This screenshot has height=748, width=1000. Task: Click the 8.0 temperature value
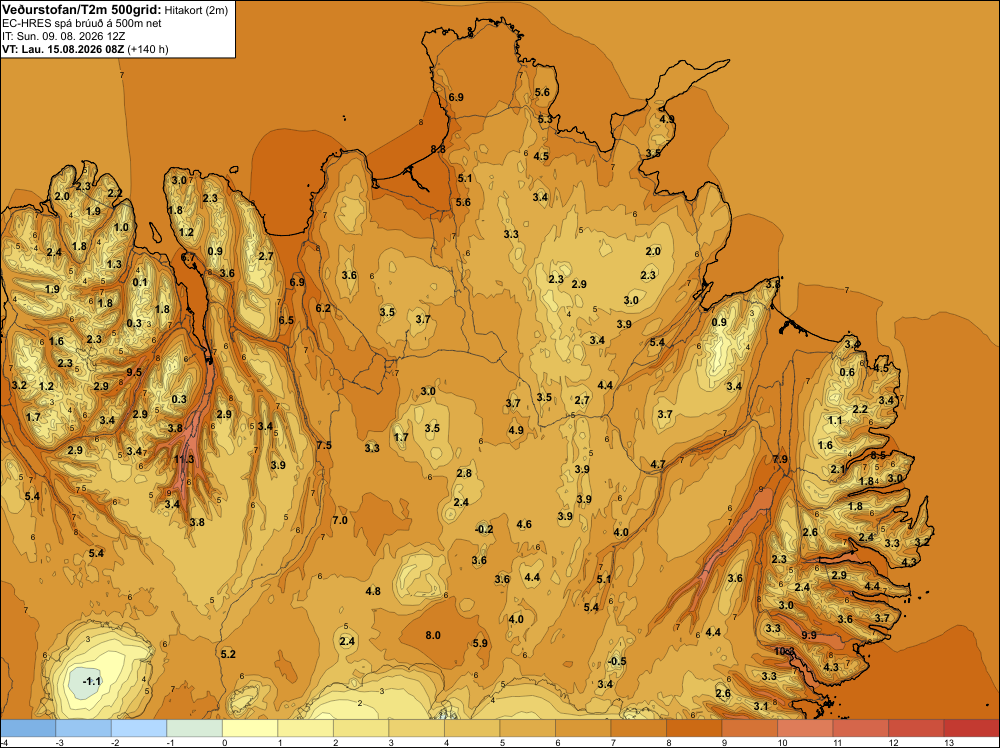433,635
